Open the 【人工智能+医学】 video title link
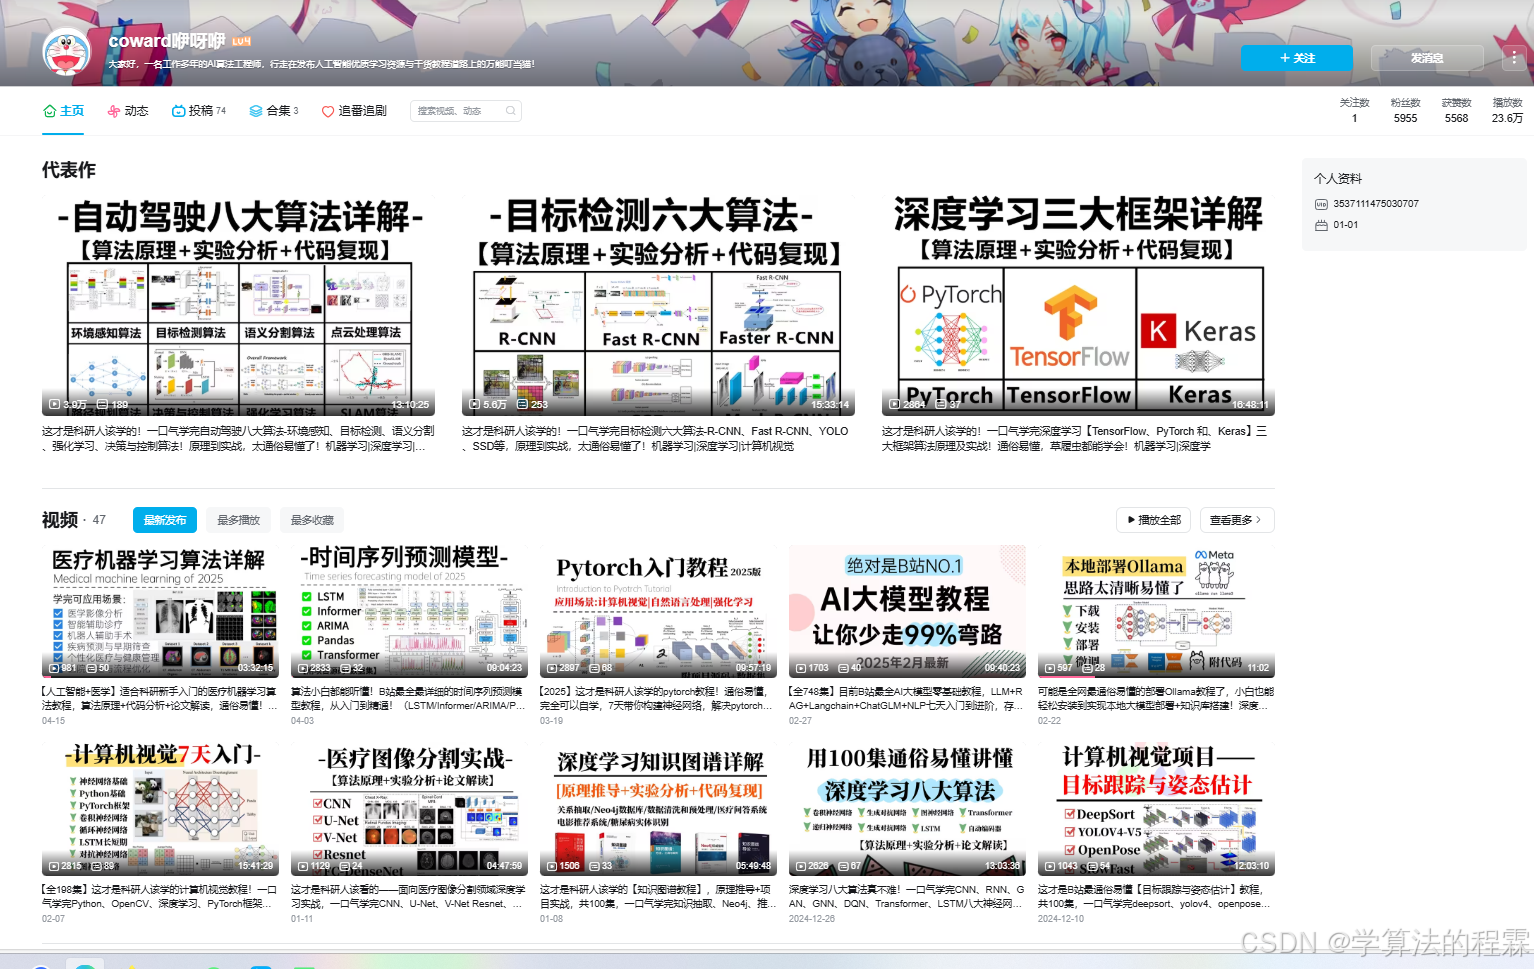 click(159, 698)
